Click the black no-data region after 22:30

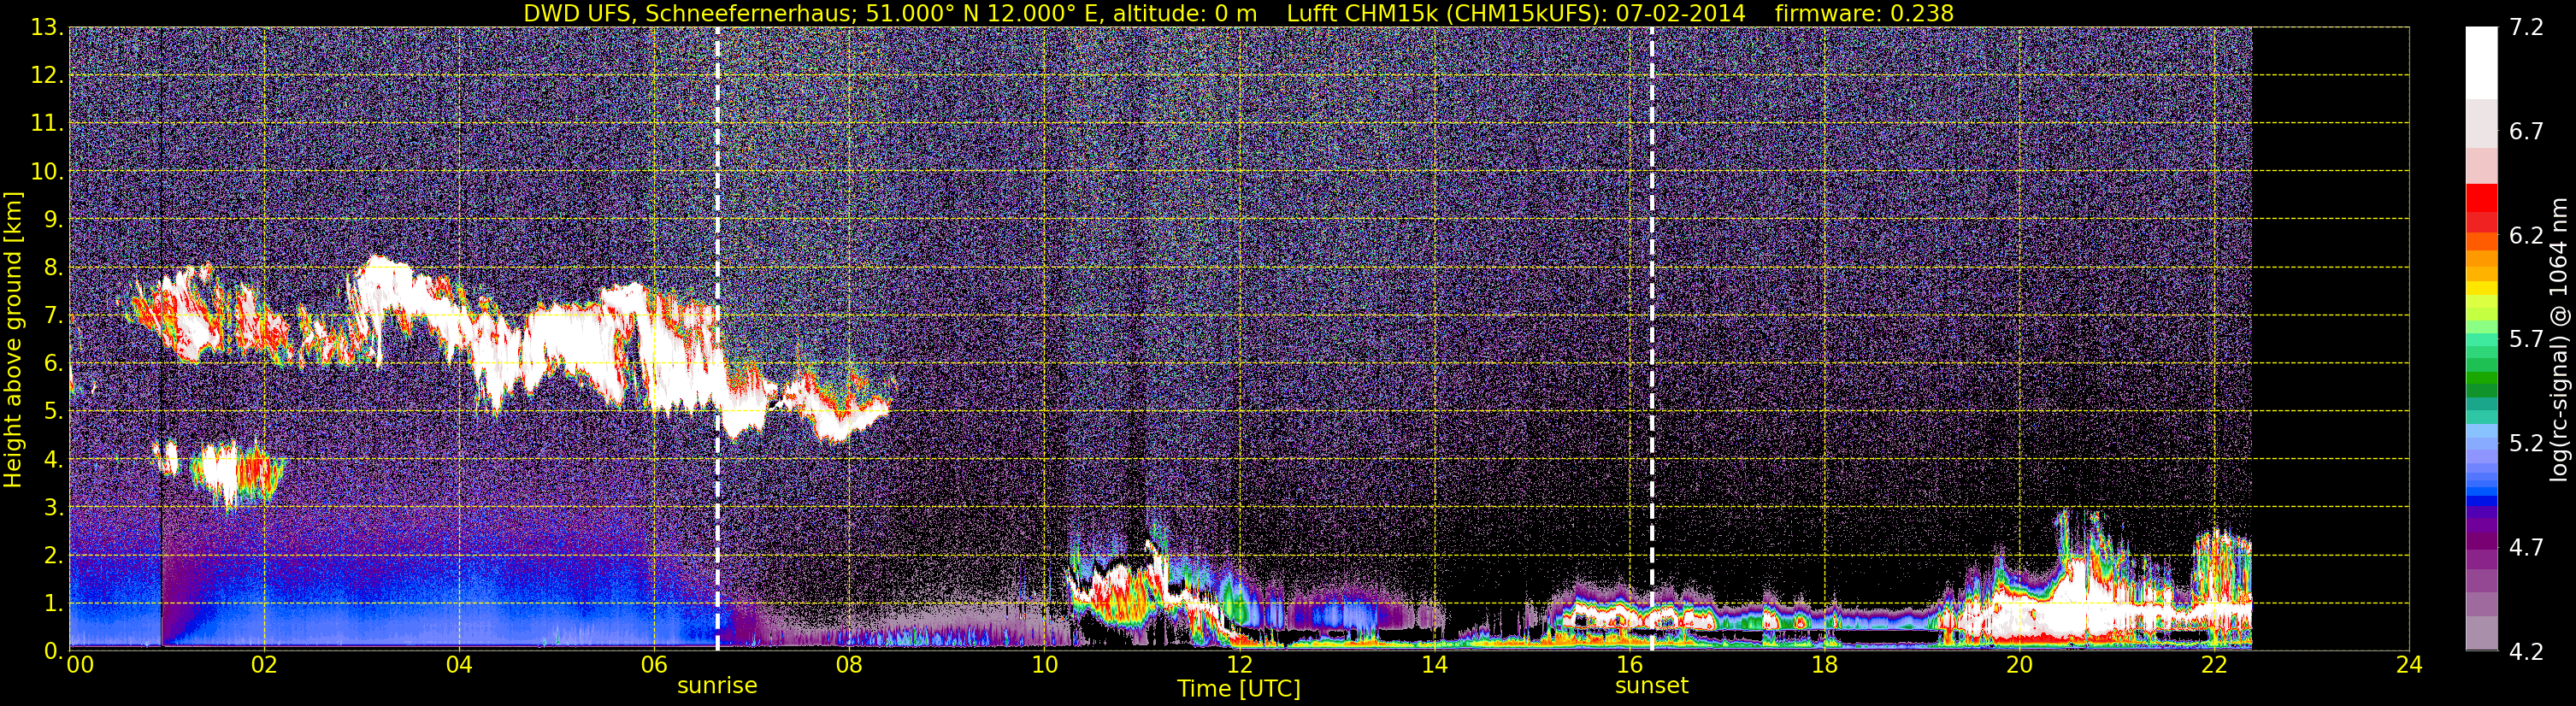[x=2330, y=339]
